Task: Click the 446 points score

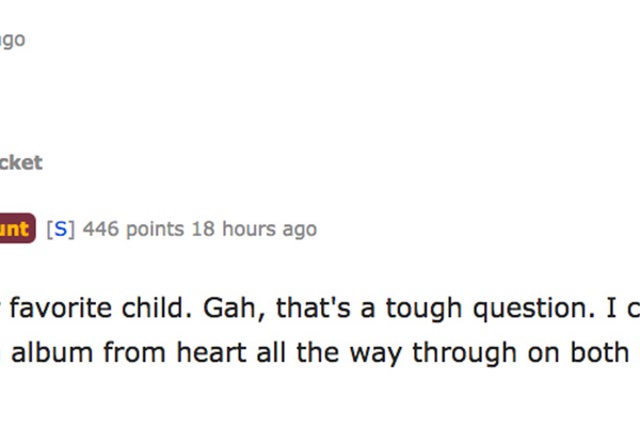Action: (x=133, y=229)
